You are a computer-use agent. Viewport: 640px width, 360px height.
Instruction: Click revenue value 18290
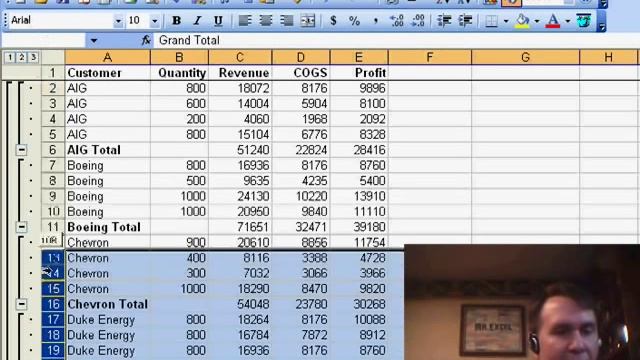point(240,289)
